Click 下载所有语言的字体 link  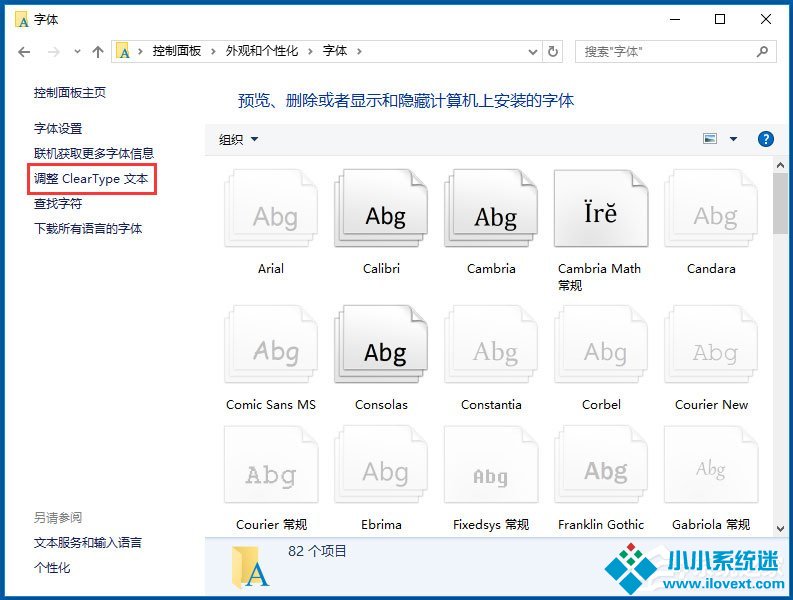88,229
